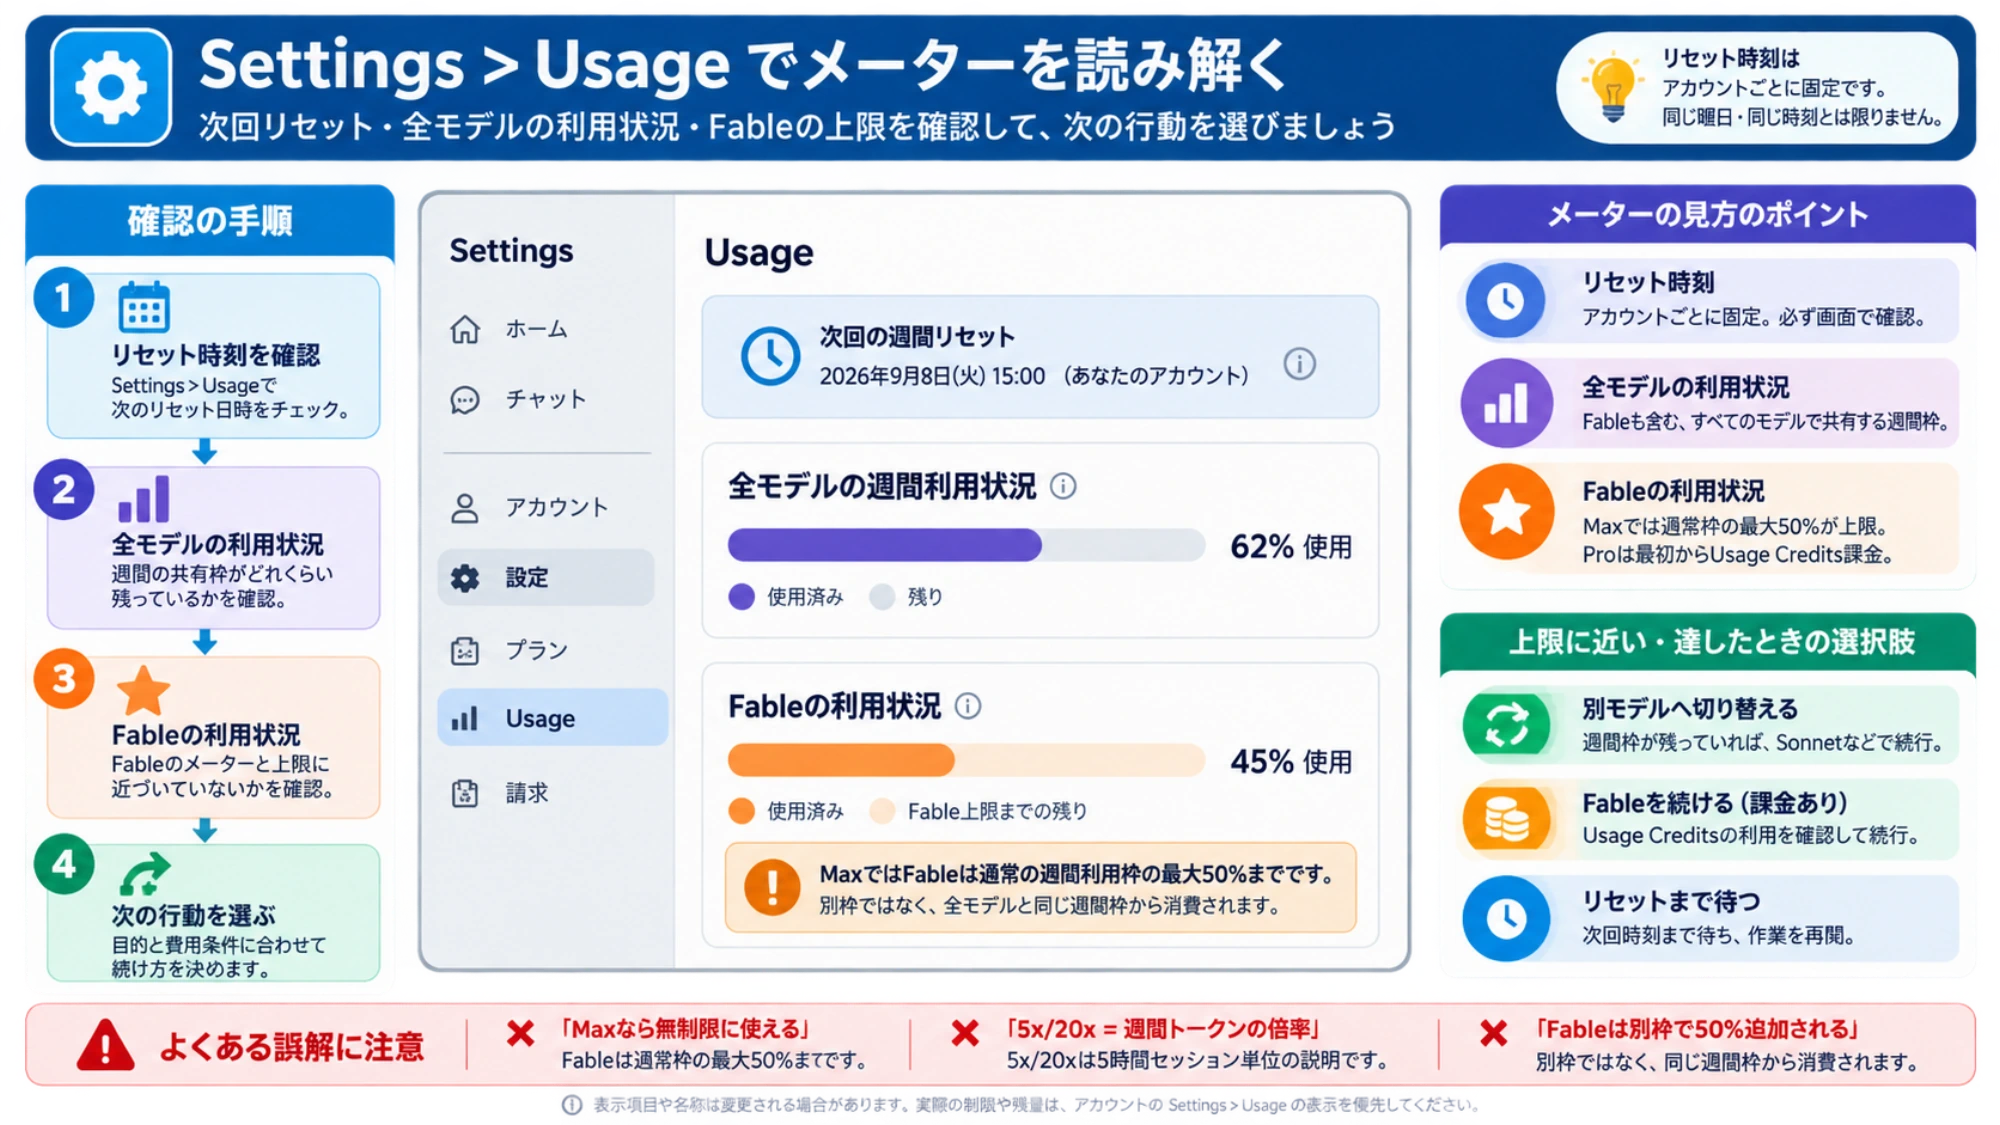
Task: Click the home icon beside ホーム
Action: 465,329
